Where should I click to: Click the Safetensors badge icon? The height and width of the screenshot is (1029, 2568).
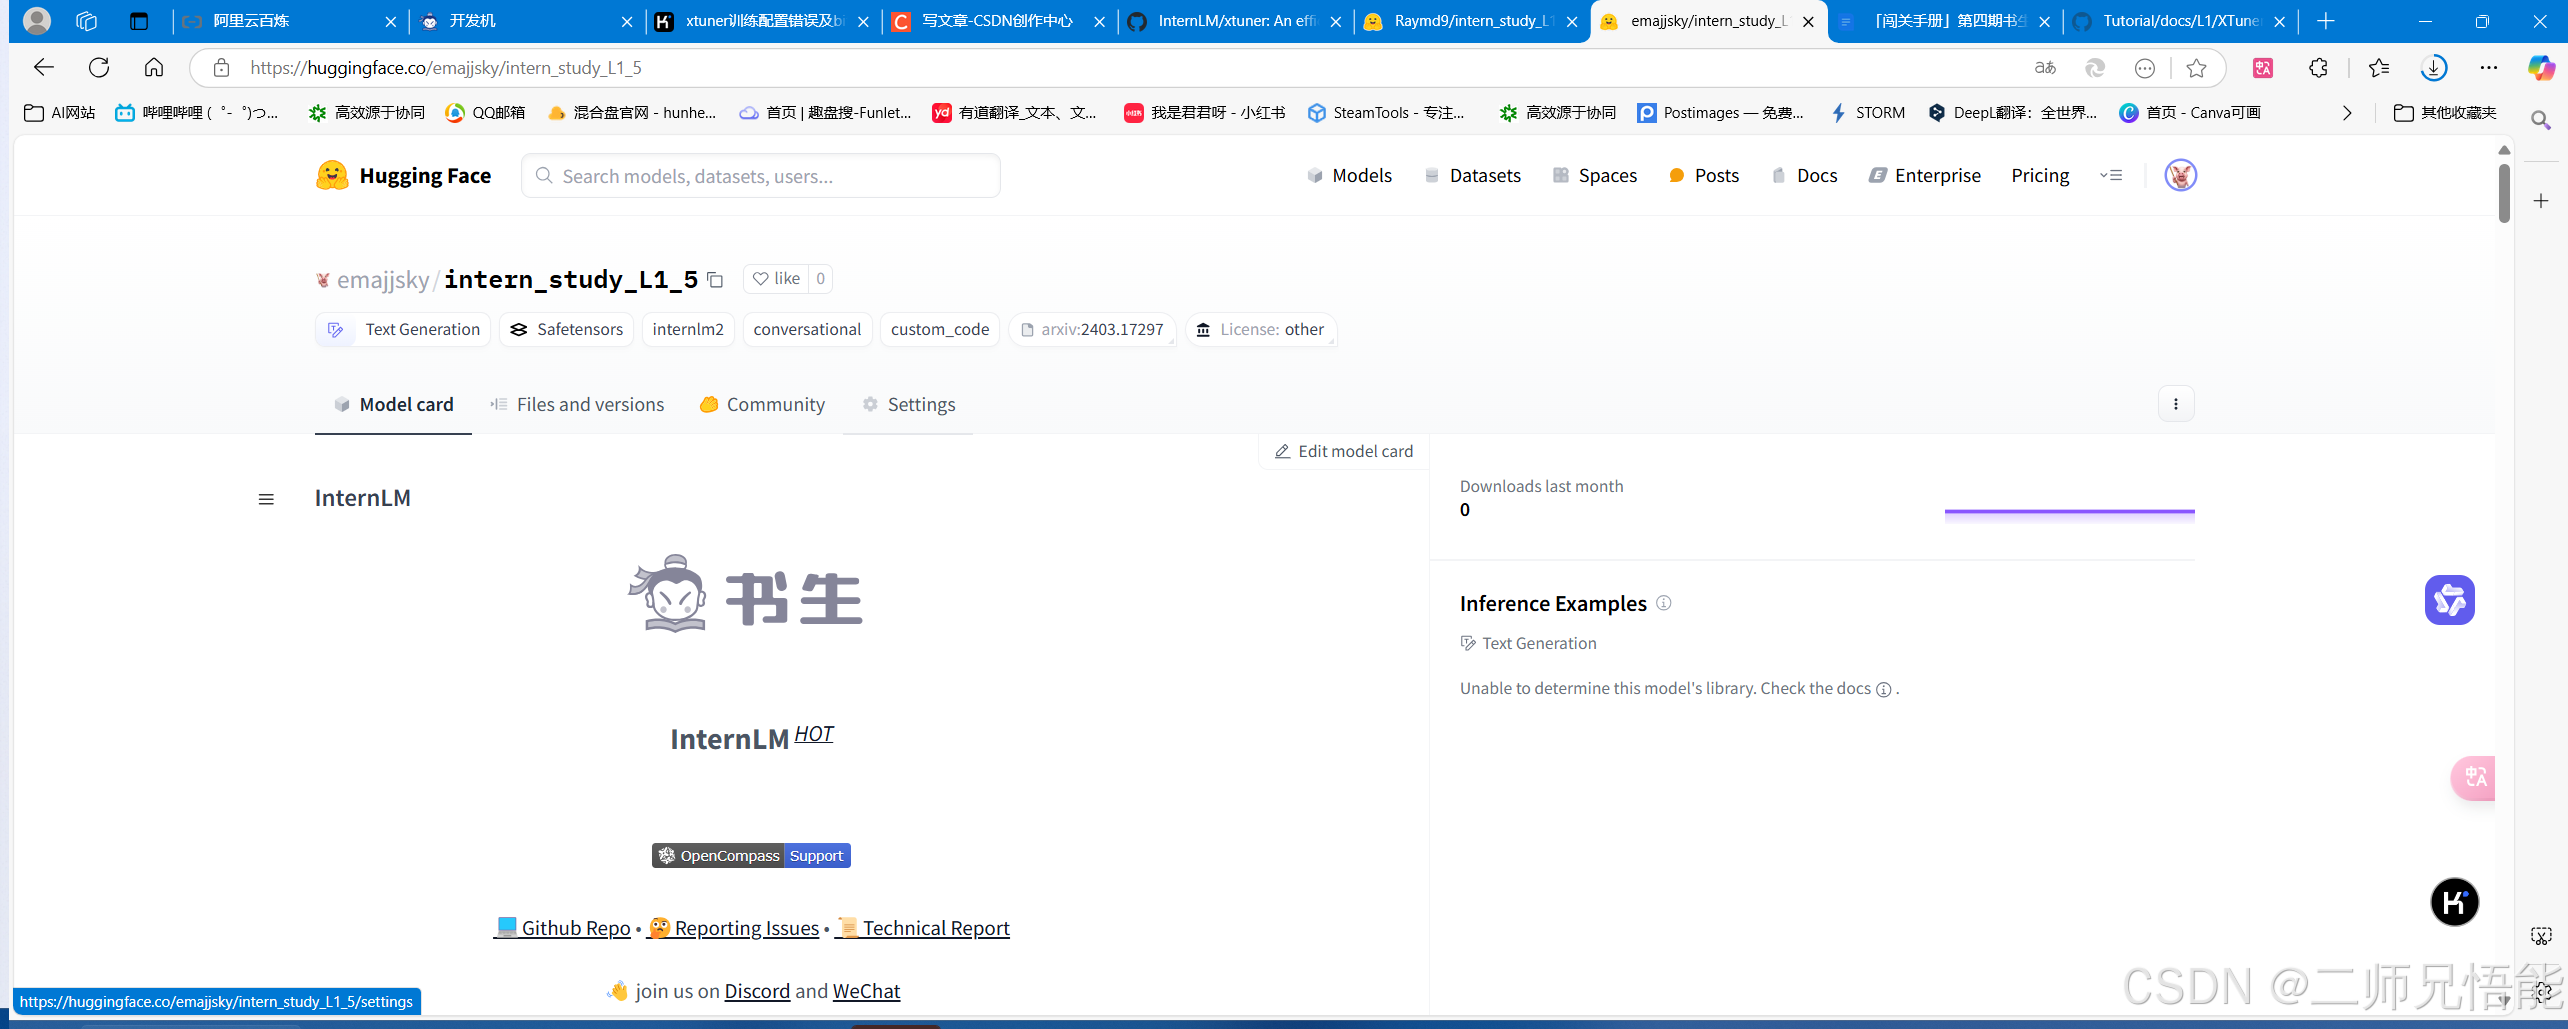517,329
